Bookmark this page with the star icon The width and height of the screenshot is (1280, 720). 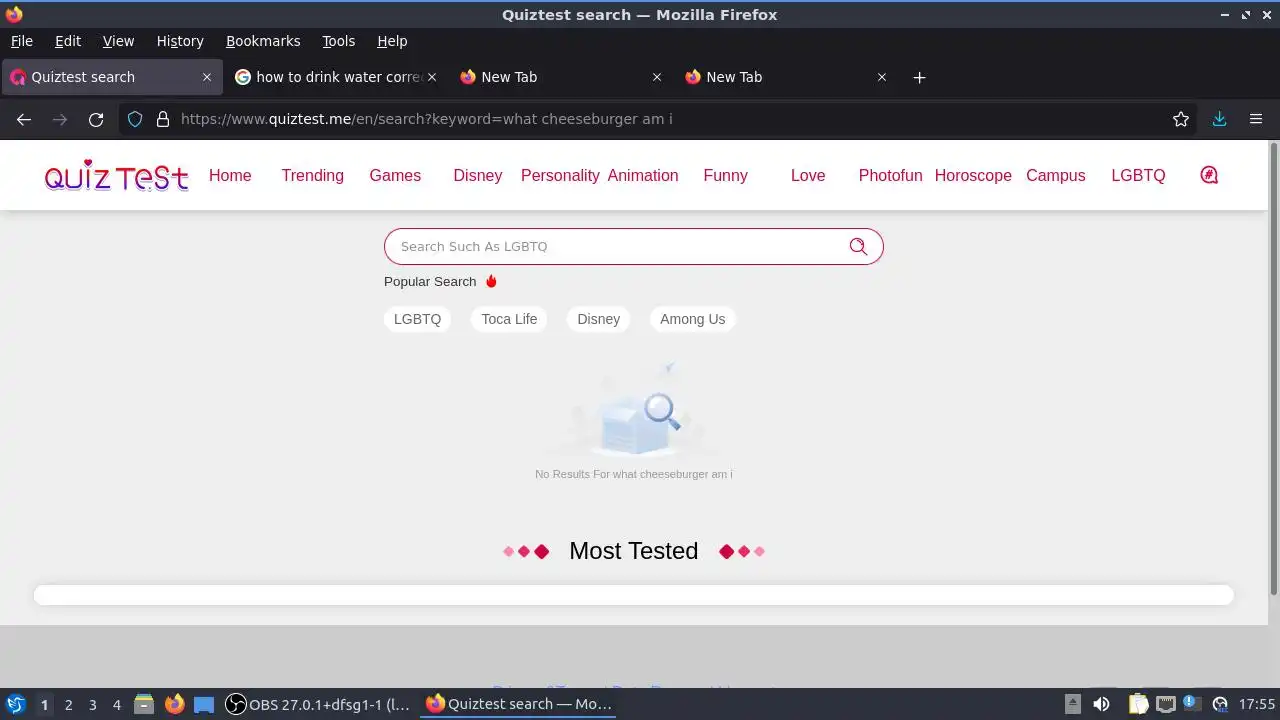click(1181, 119)
